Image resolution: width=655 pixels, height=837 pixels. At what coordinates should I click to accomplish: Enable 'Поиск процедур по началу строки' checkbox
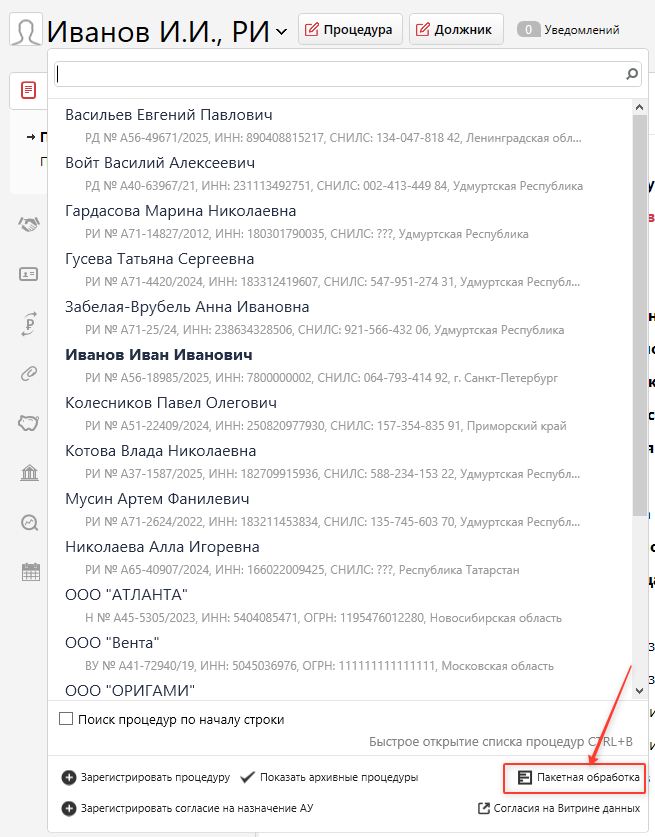pos(67,719)
